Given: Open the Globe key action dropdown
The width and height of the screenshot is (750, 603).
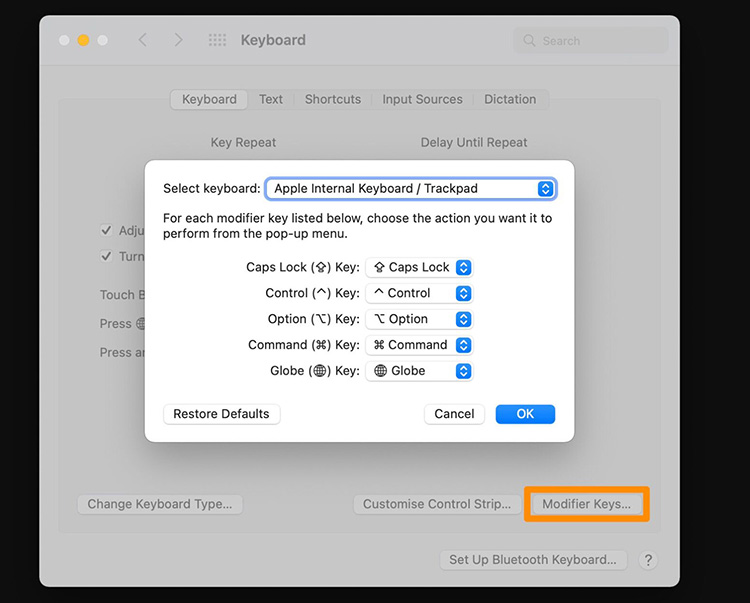Looking at the screenshot, I should (419, 371).
